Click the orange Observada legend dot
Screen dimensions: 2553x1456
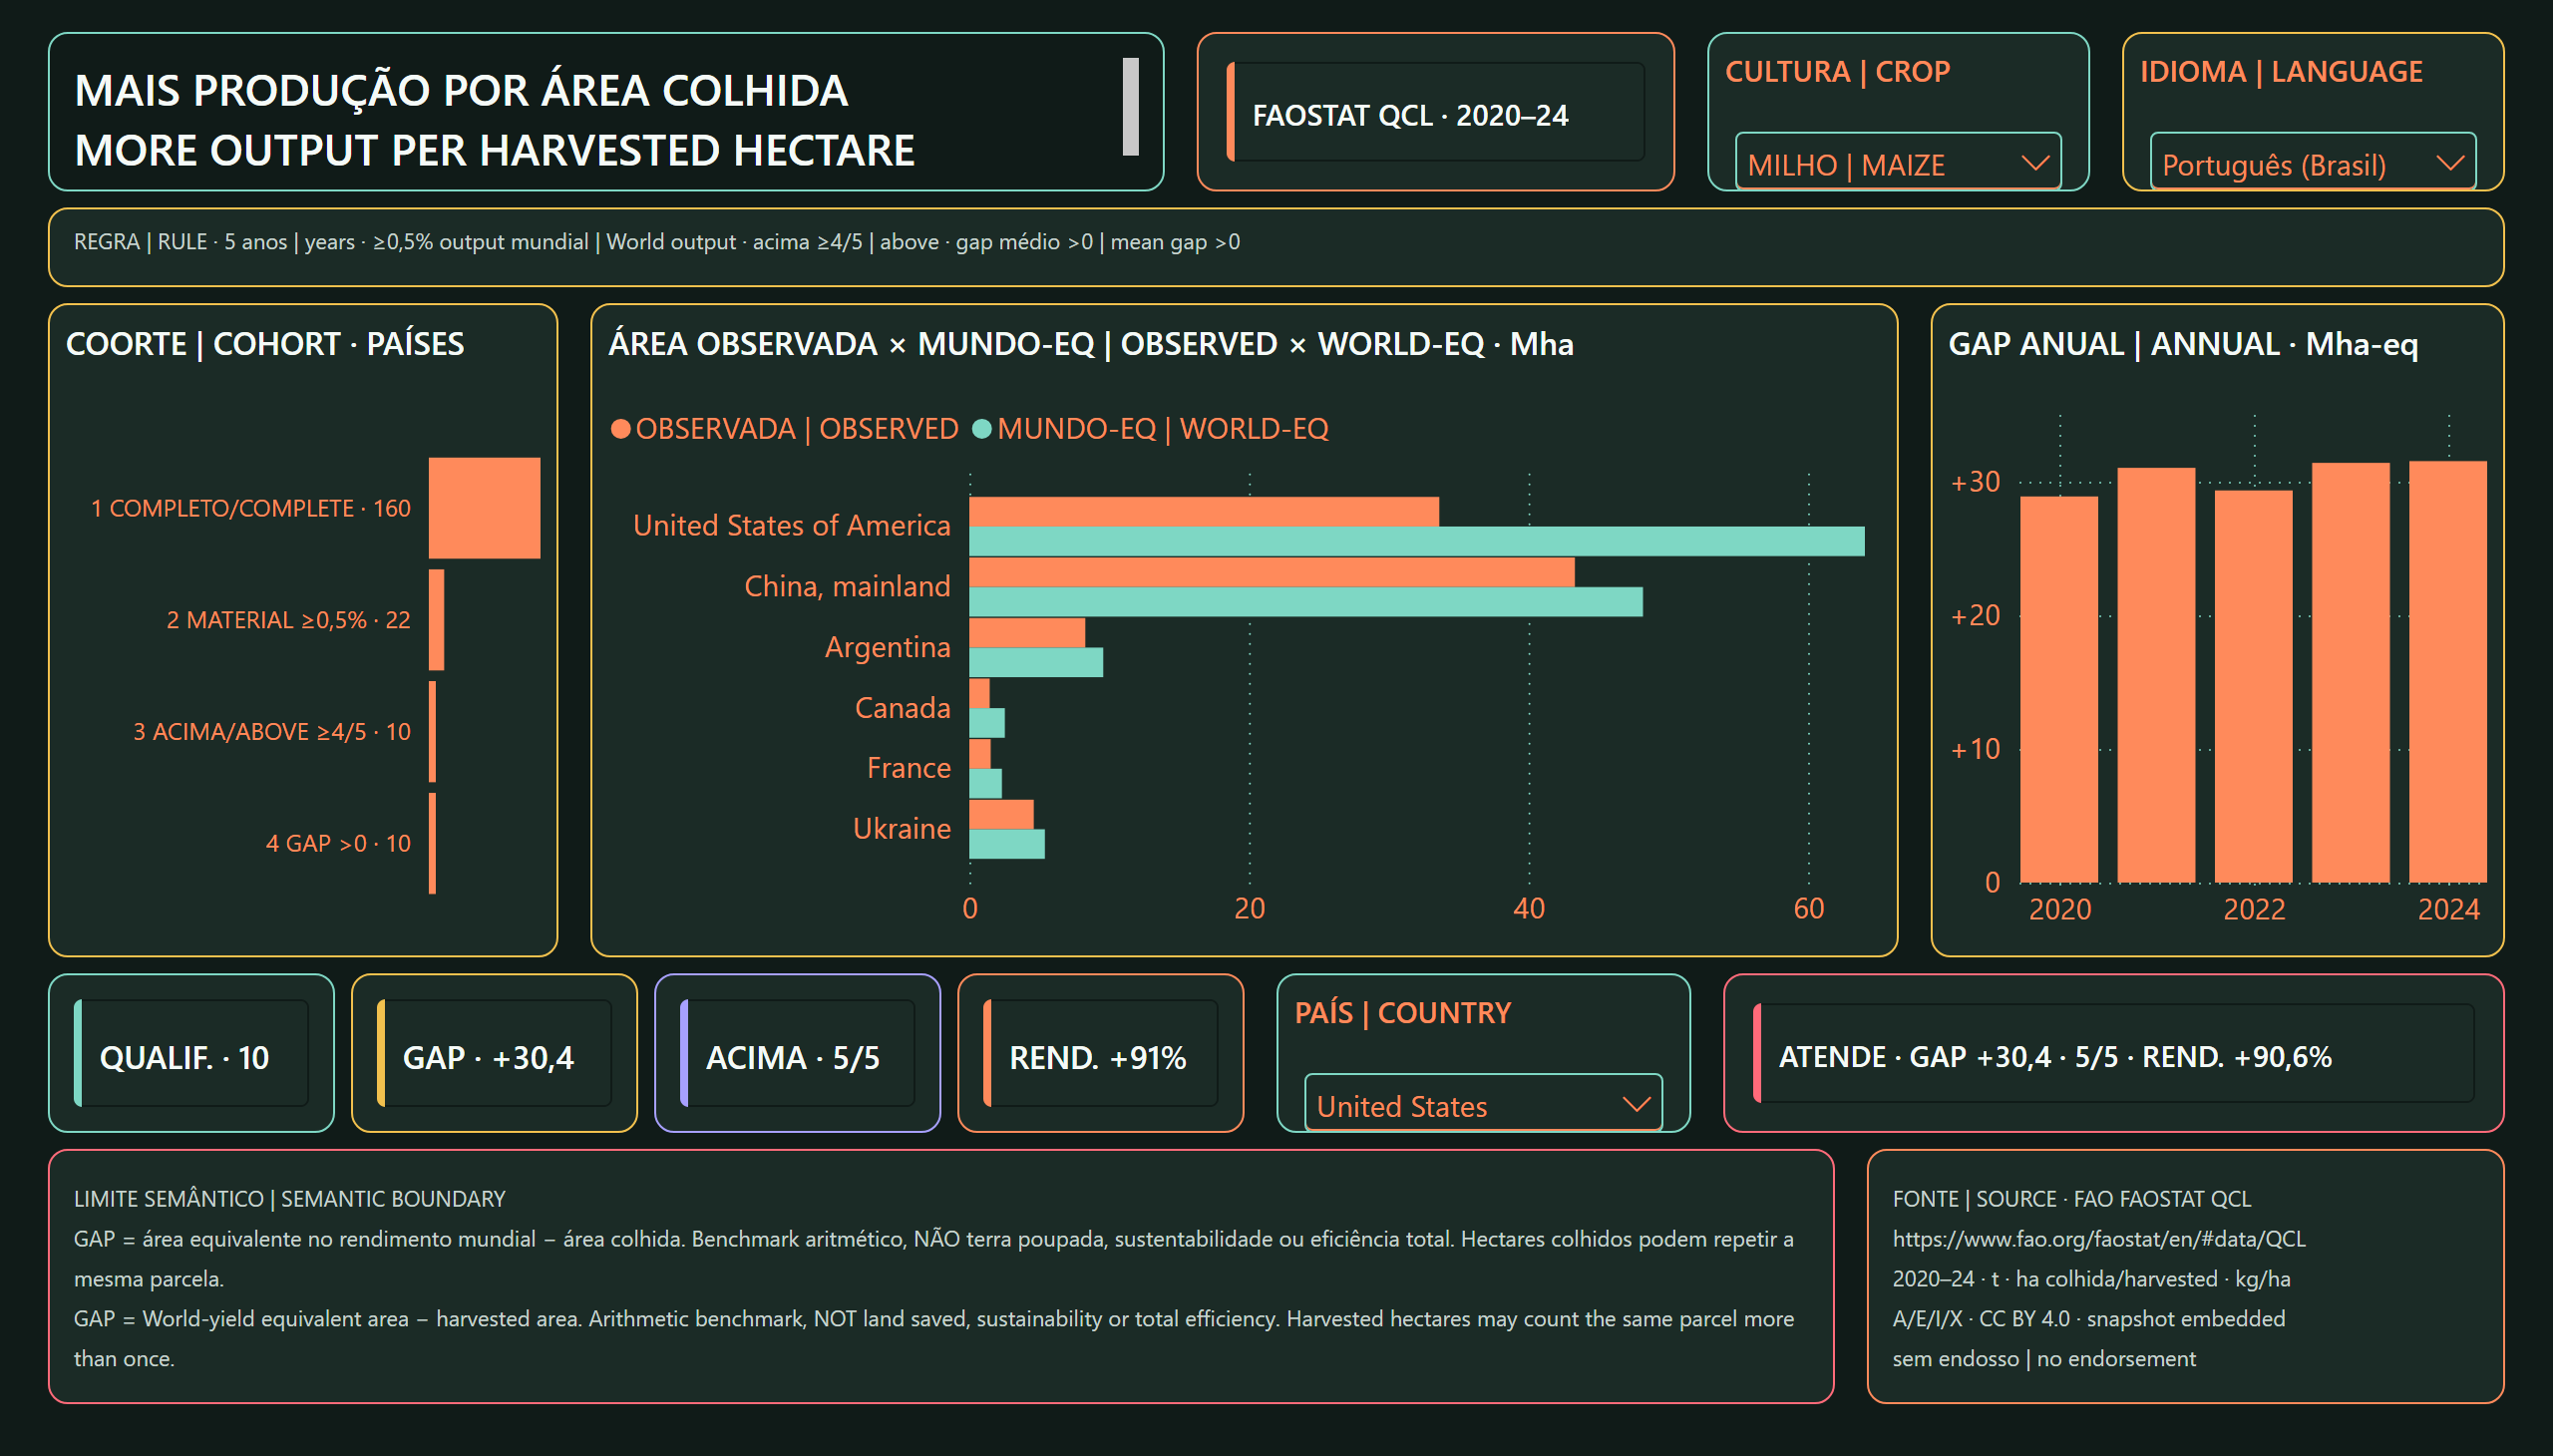pos(620,429)
